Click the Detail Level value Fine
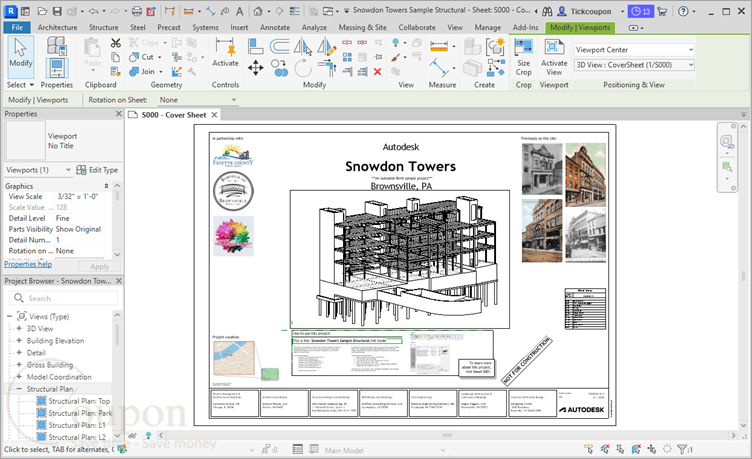 (80, 218)
